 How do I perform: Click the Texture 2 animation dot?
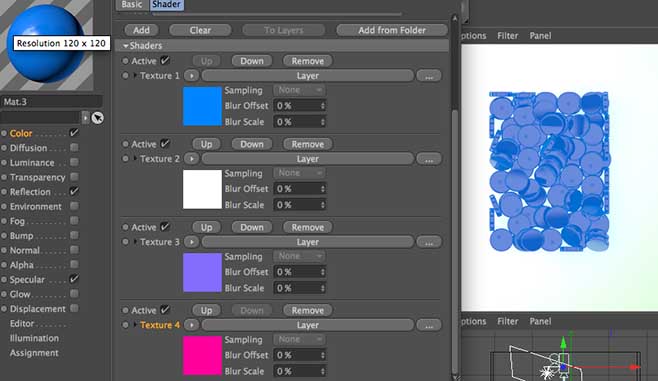(x=125, y=159)
